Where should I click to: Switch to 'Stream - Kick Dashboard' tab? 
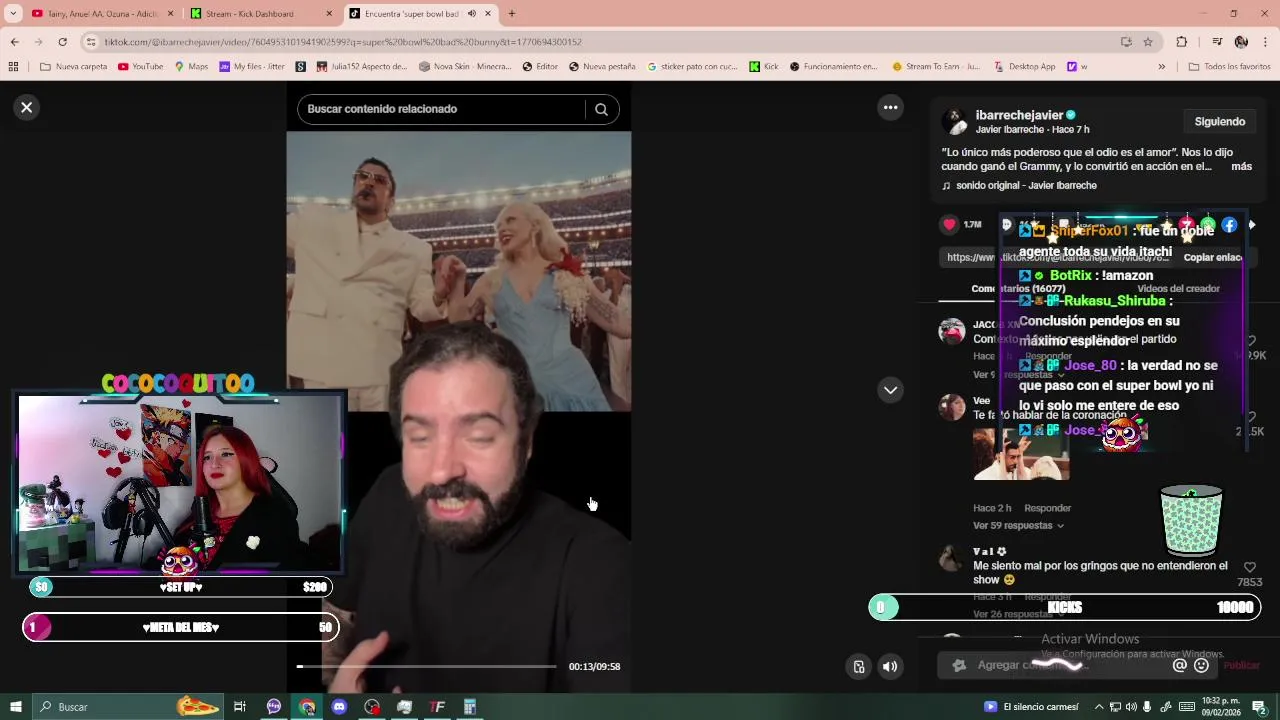point(260,14)
